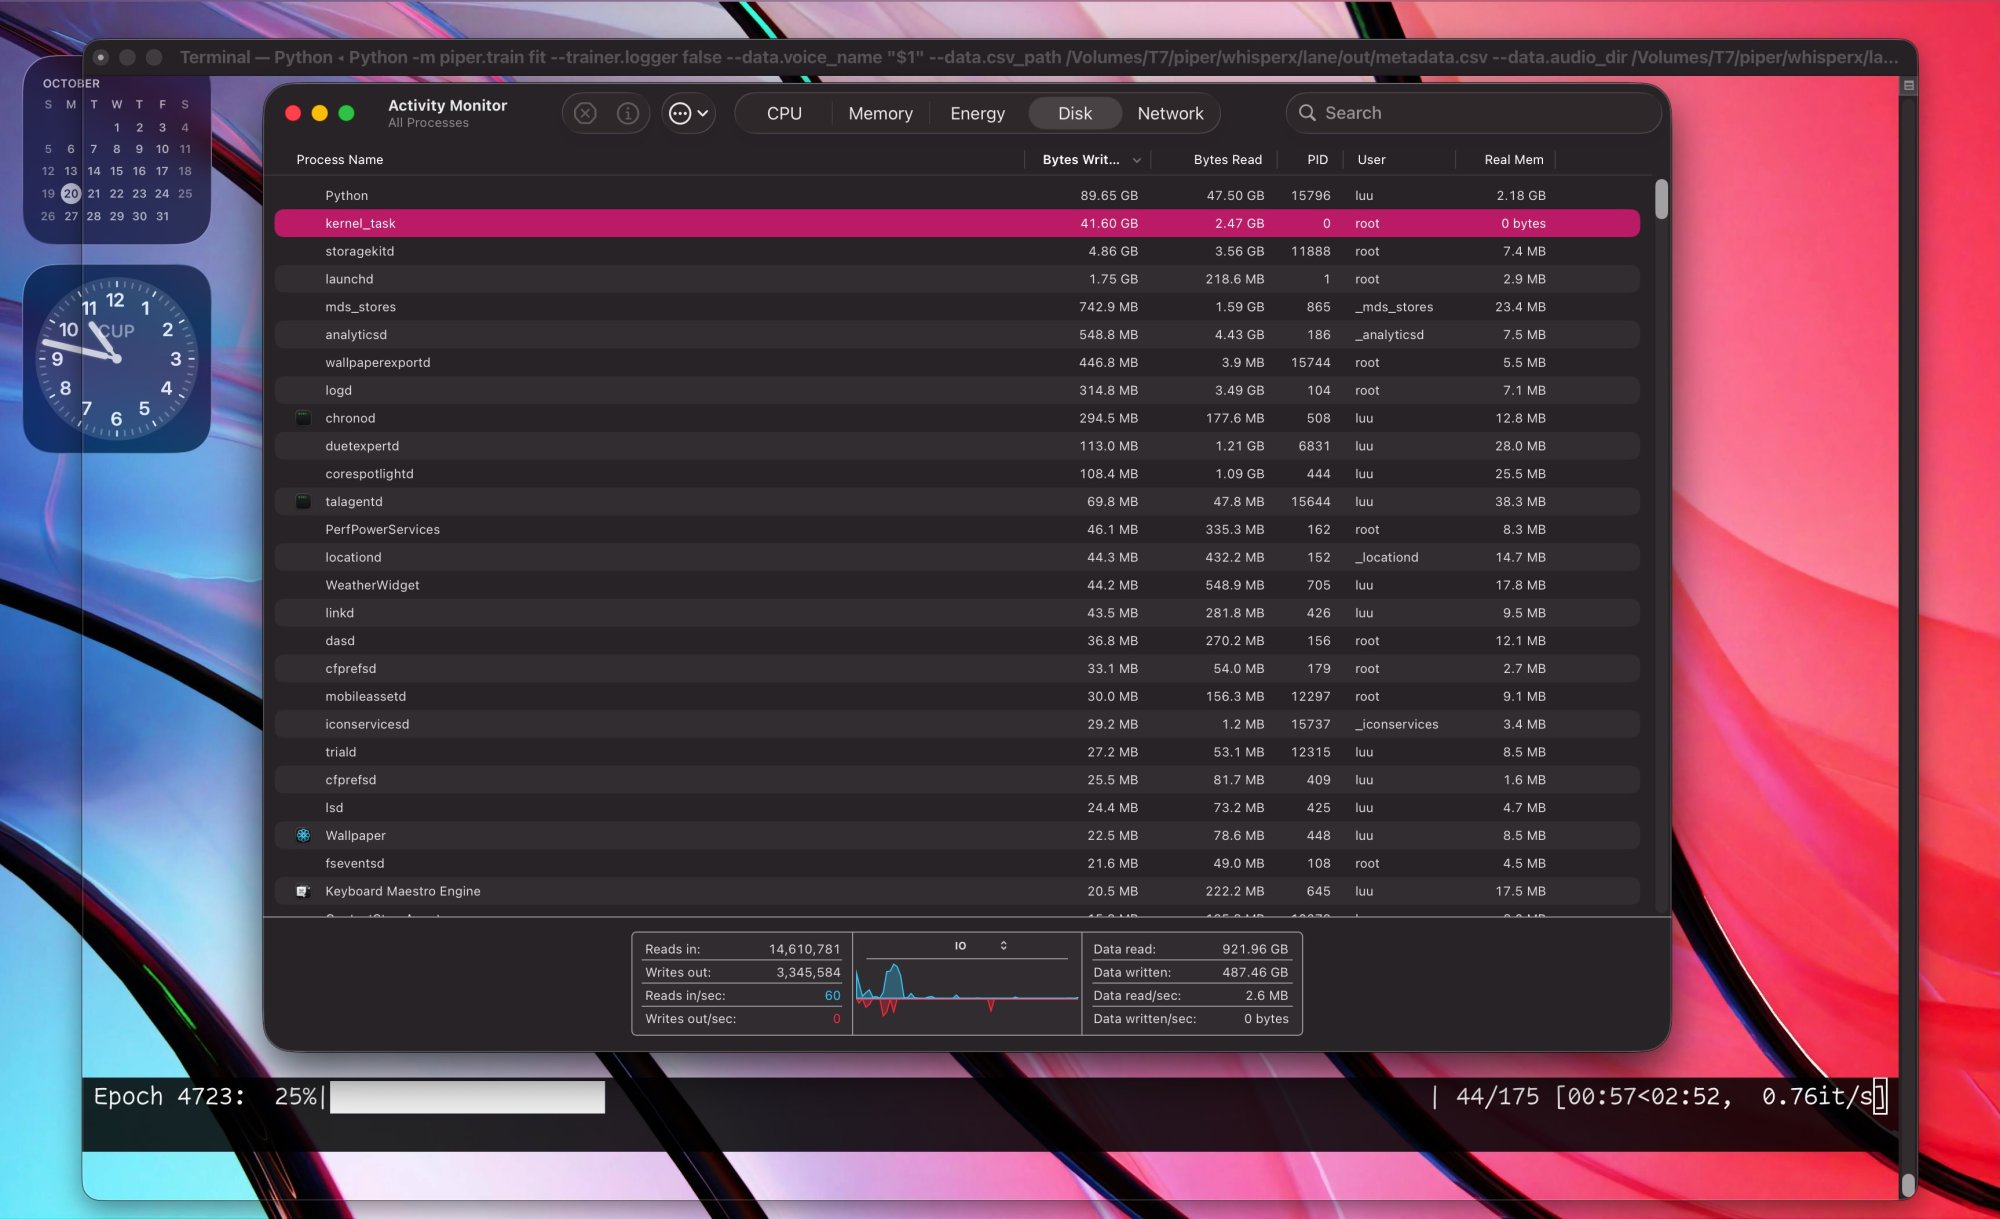
Task: Click the Wallpaper app icon in list
Action: 303,835
